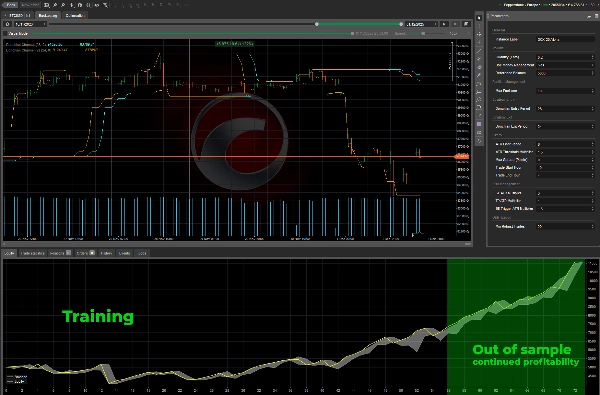This screenshot has height=395, width=600.
Task: Switch to the Optimization tab
Action: tap(75, 15)
